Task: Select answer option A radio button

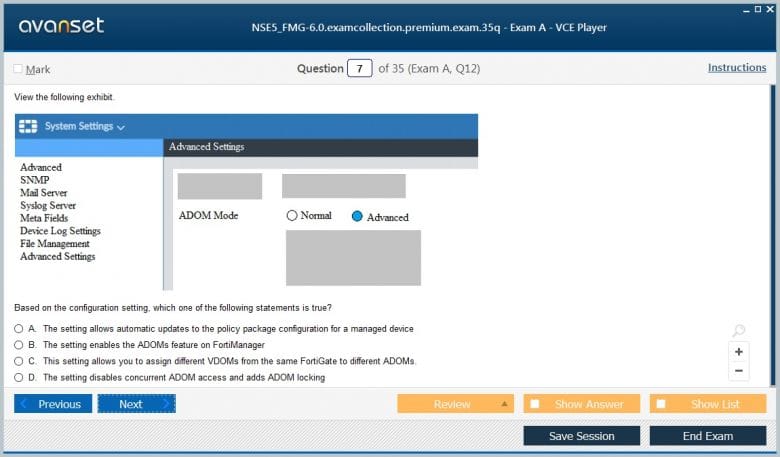Action: click(x=19, y=329)
